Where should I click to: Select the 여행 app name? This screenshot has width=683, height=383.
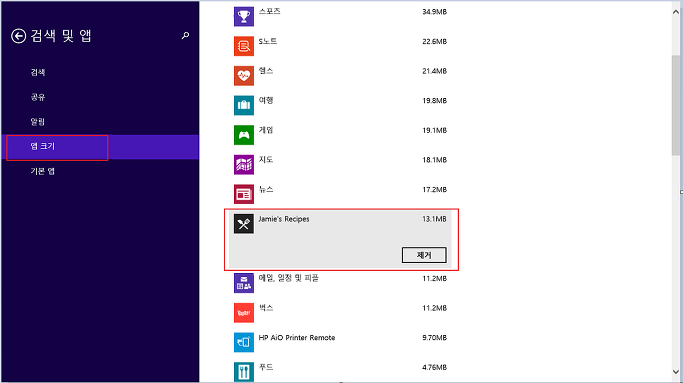266,101
